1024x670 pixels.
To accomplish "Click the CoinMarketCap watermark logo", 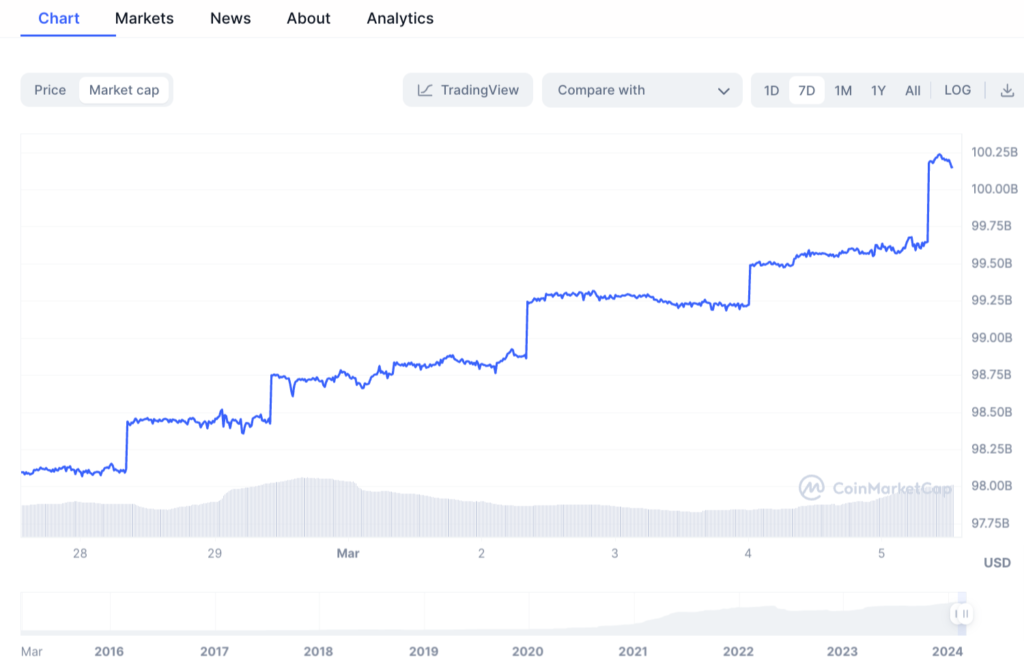I will tap(812, 488).
